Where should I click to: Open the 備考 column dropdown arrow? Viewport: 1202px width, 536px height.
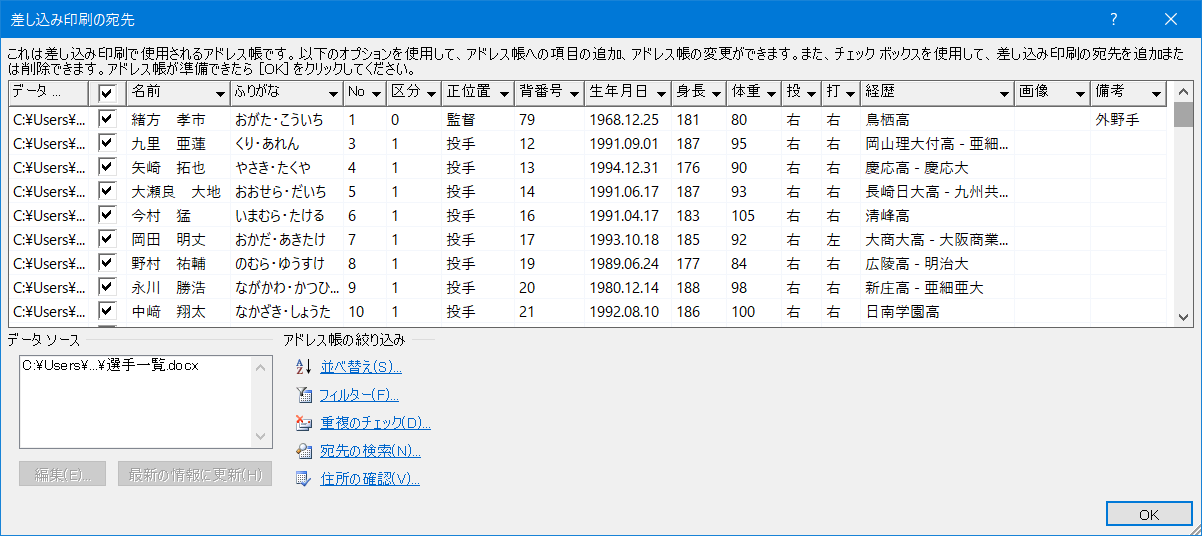(1157, 93)
